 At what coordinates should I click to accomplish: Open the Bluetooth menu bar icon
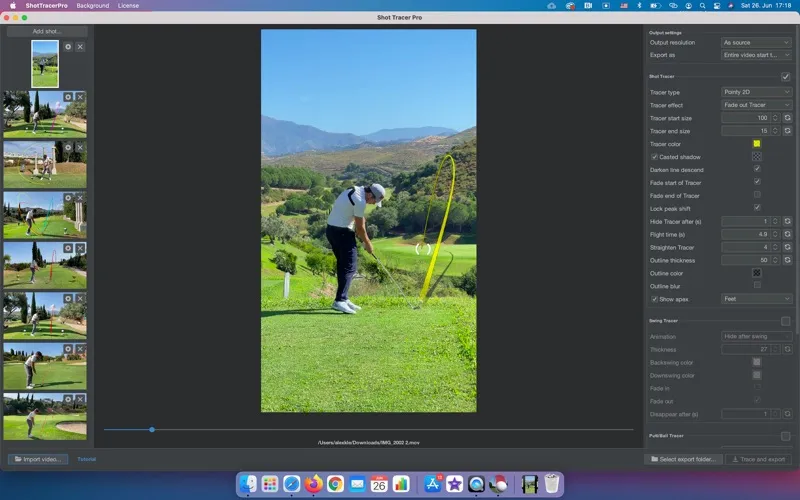pos(639,6)
